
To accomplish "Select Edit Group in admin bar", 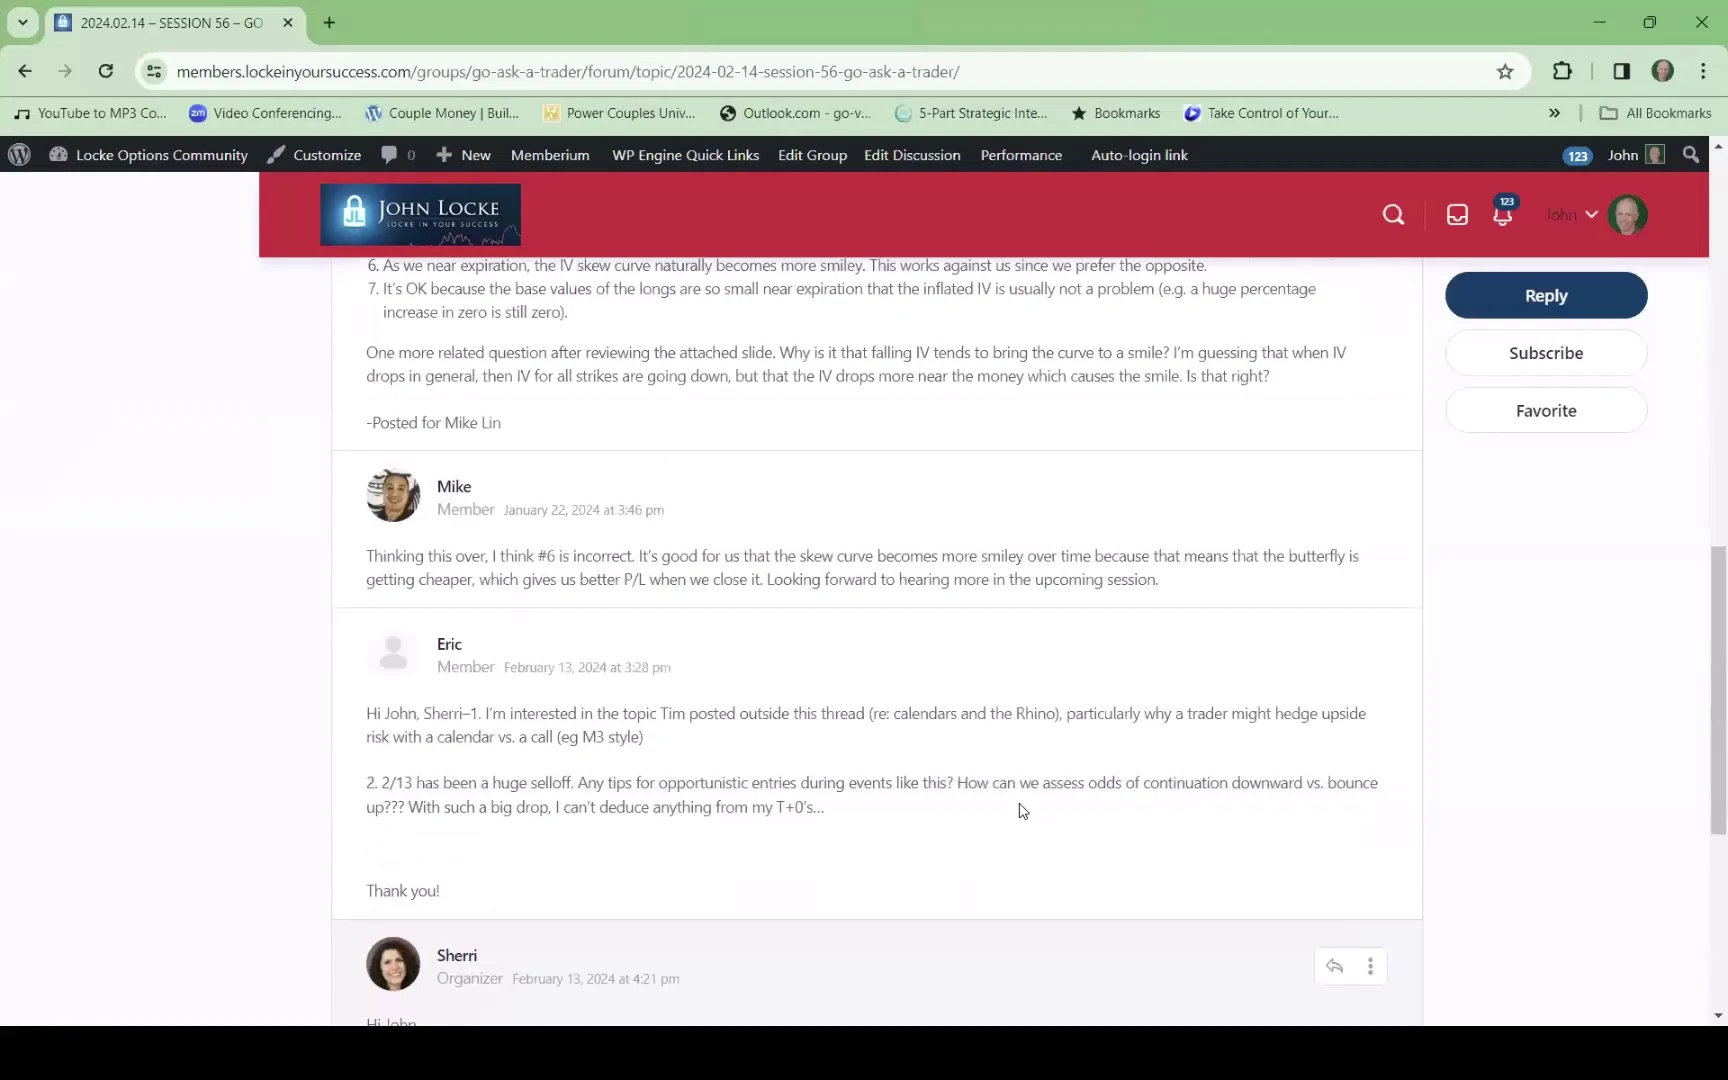I will [x=812, y=155].
